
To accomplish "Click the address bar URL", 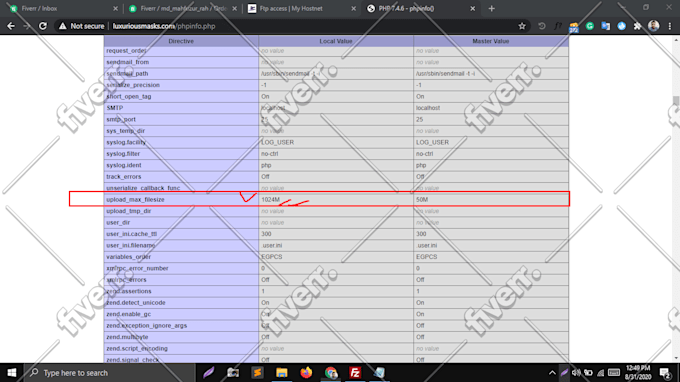I will (164, 26).
